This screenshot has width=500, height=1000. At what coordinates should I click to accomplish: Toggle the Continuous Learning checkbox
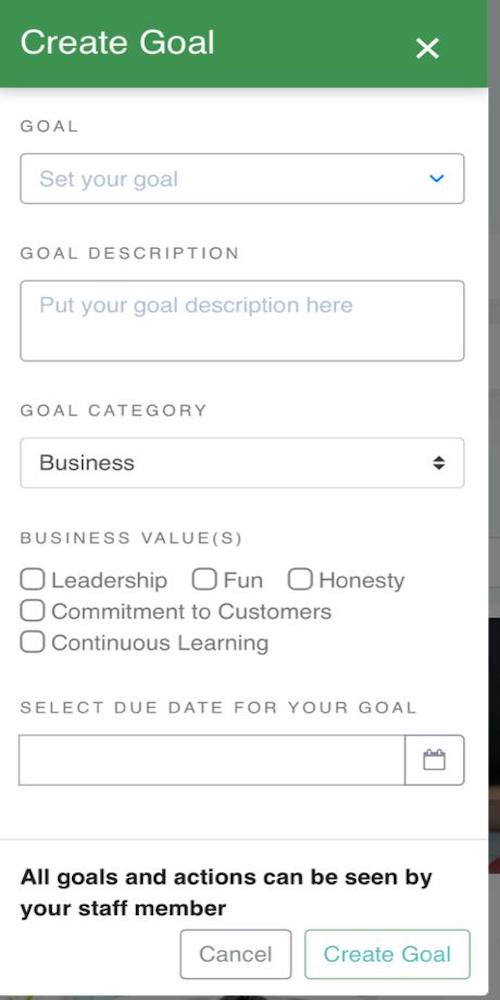(33, 642)
